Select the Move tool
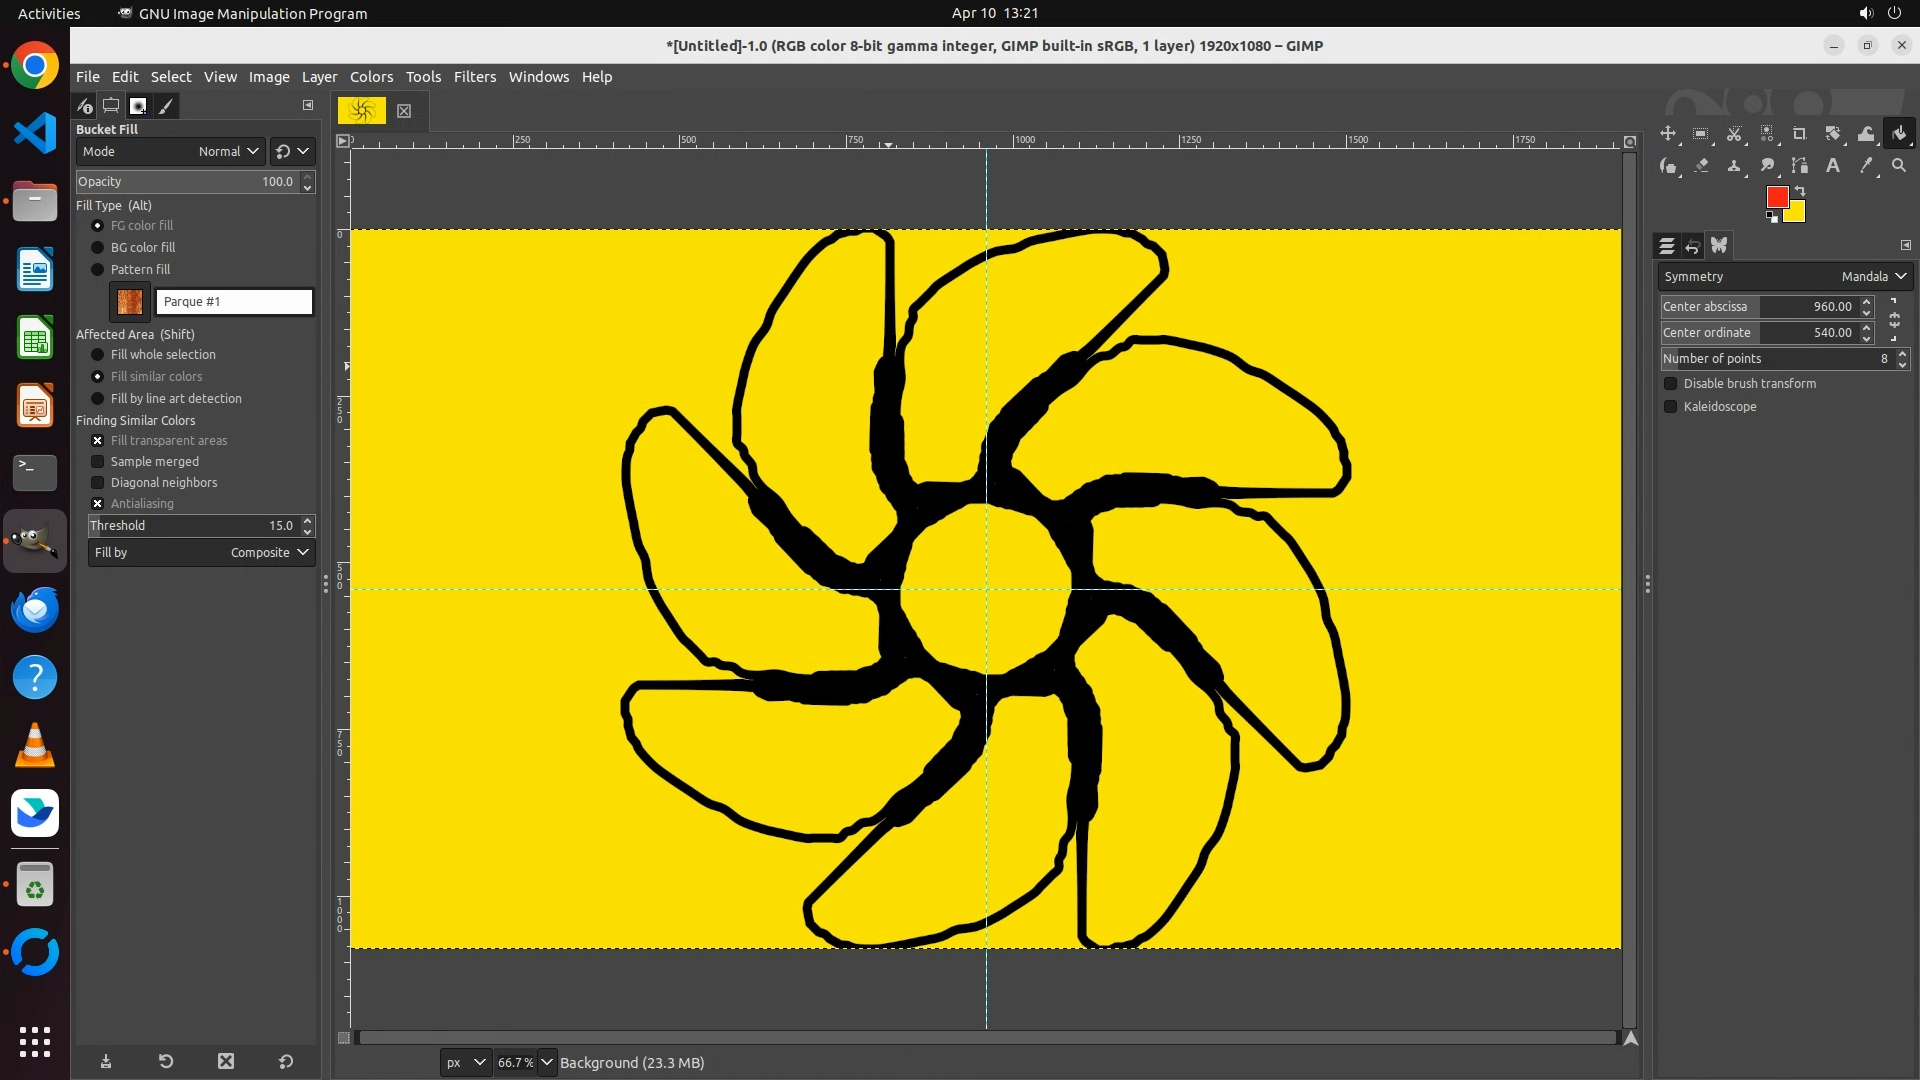Image resolution: width=1920 pixels, height=1080 pixels. (1668, 134)
